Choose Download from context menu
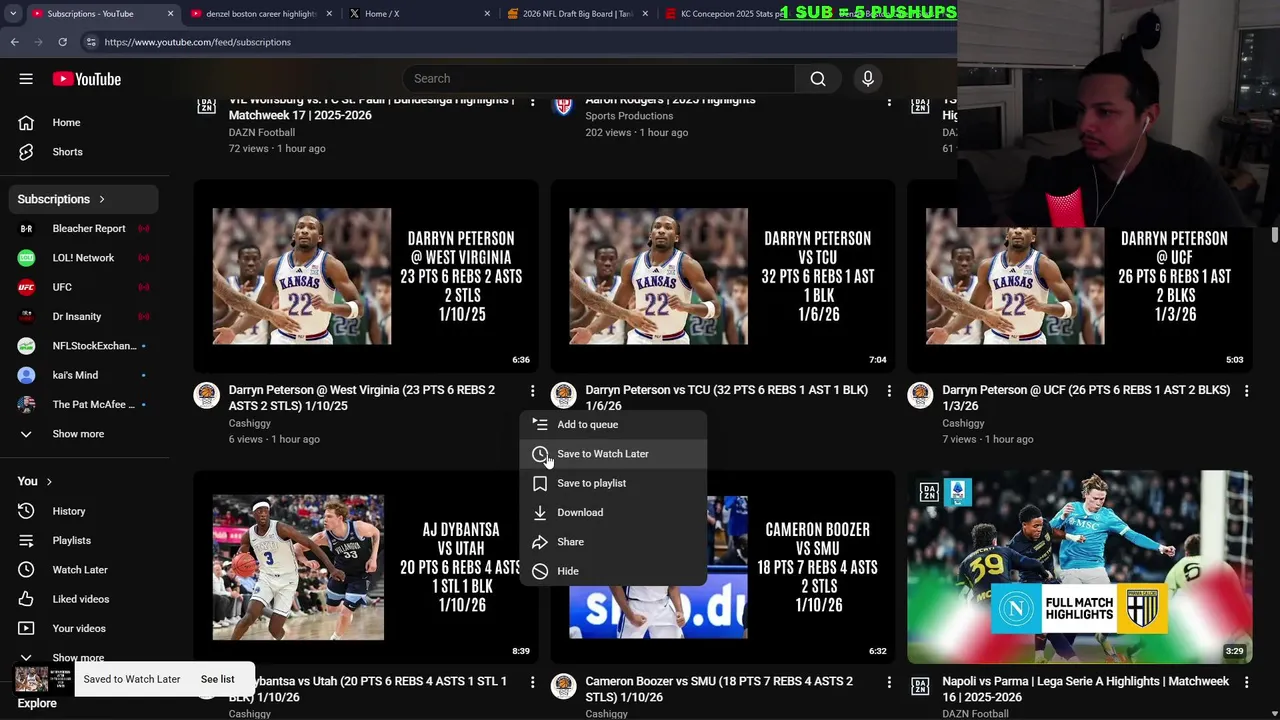 613,512
